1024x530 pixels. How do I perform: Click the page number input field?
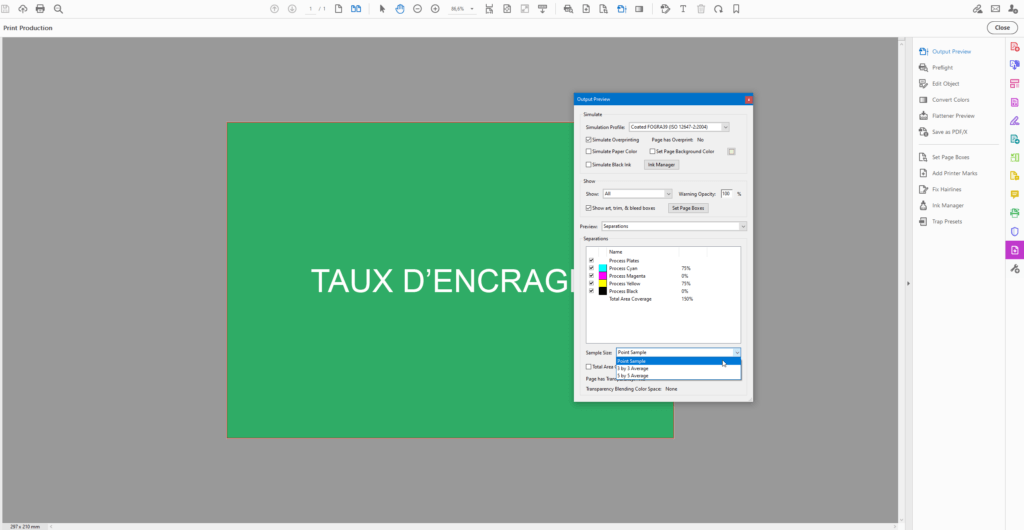pos(312,9)
